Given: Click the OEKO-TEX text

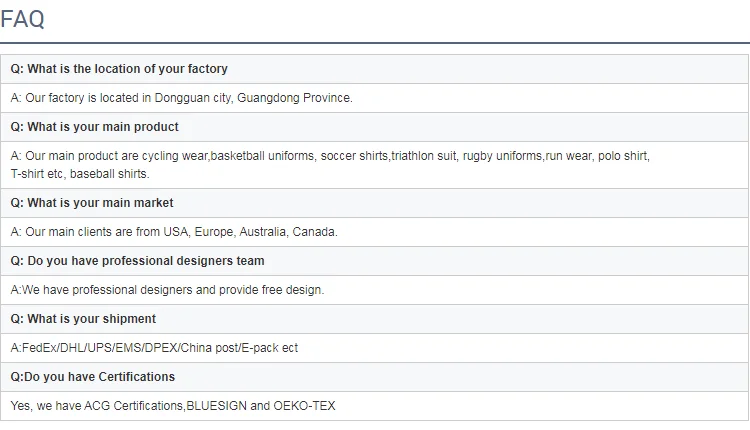Looking at the screenshot, I should [x=304, y=406].
